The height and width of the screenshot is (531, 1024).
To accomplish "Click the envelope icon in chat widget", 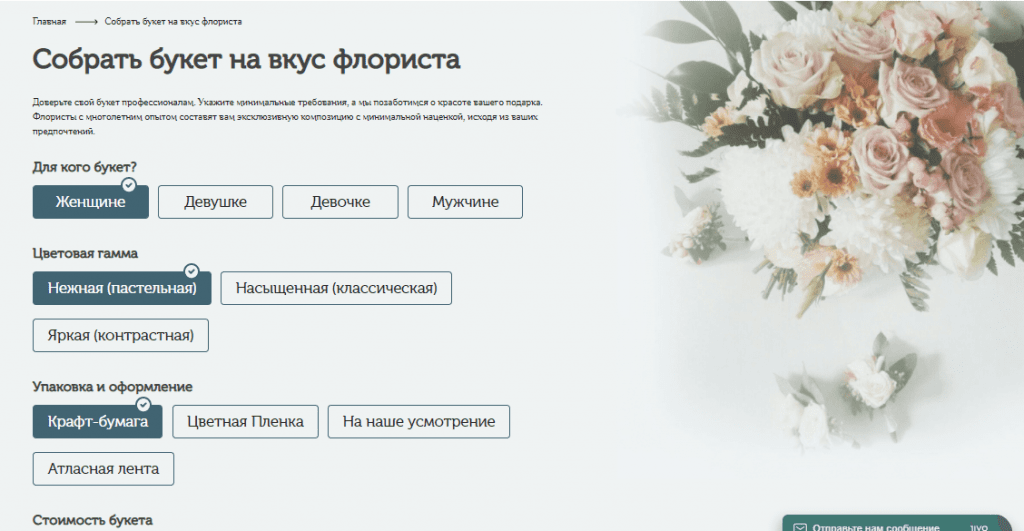I will [x=798, y=526].
